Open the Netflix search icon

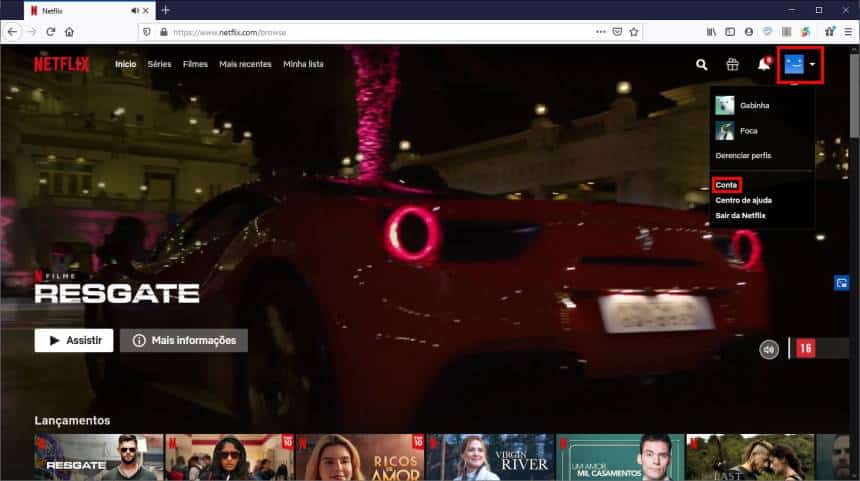coord(701,65)
